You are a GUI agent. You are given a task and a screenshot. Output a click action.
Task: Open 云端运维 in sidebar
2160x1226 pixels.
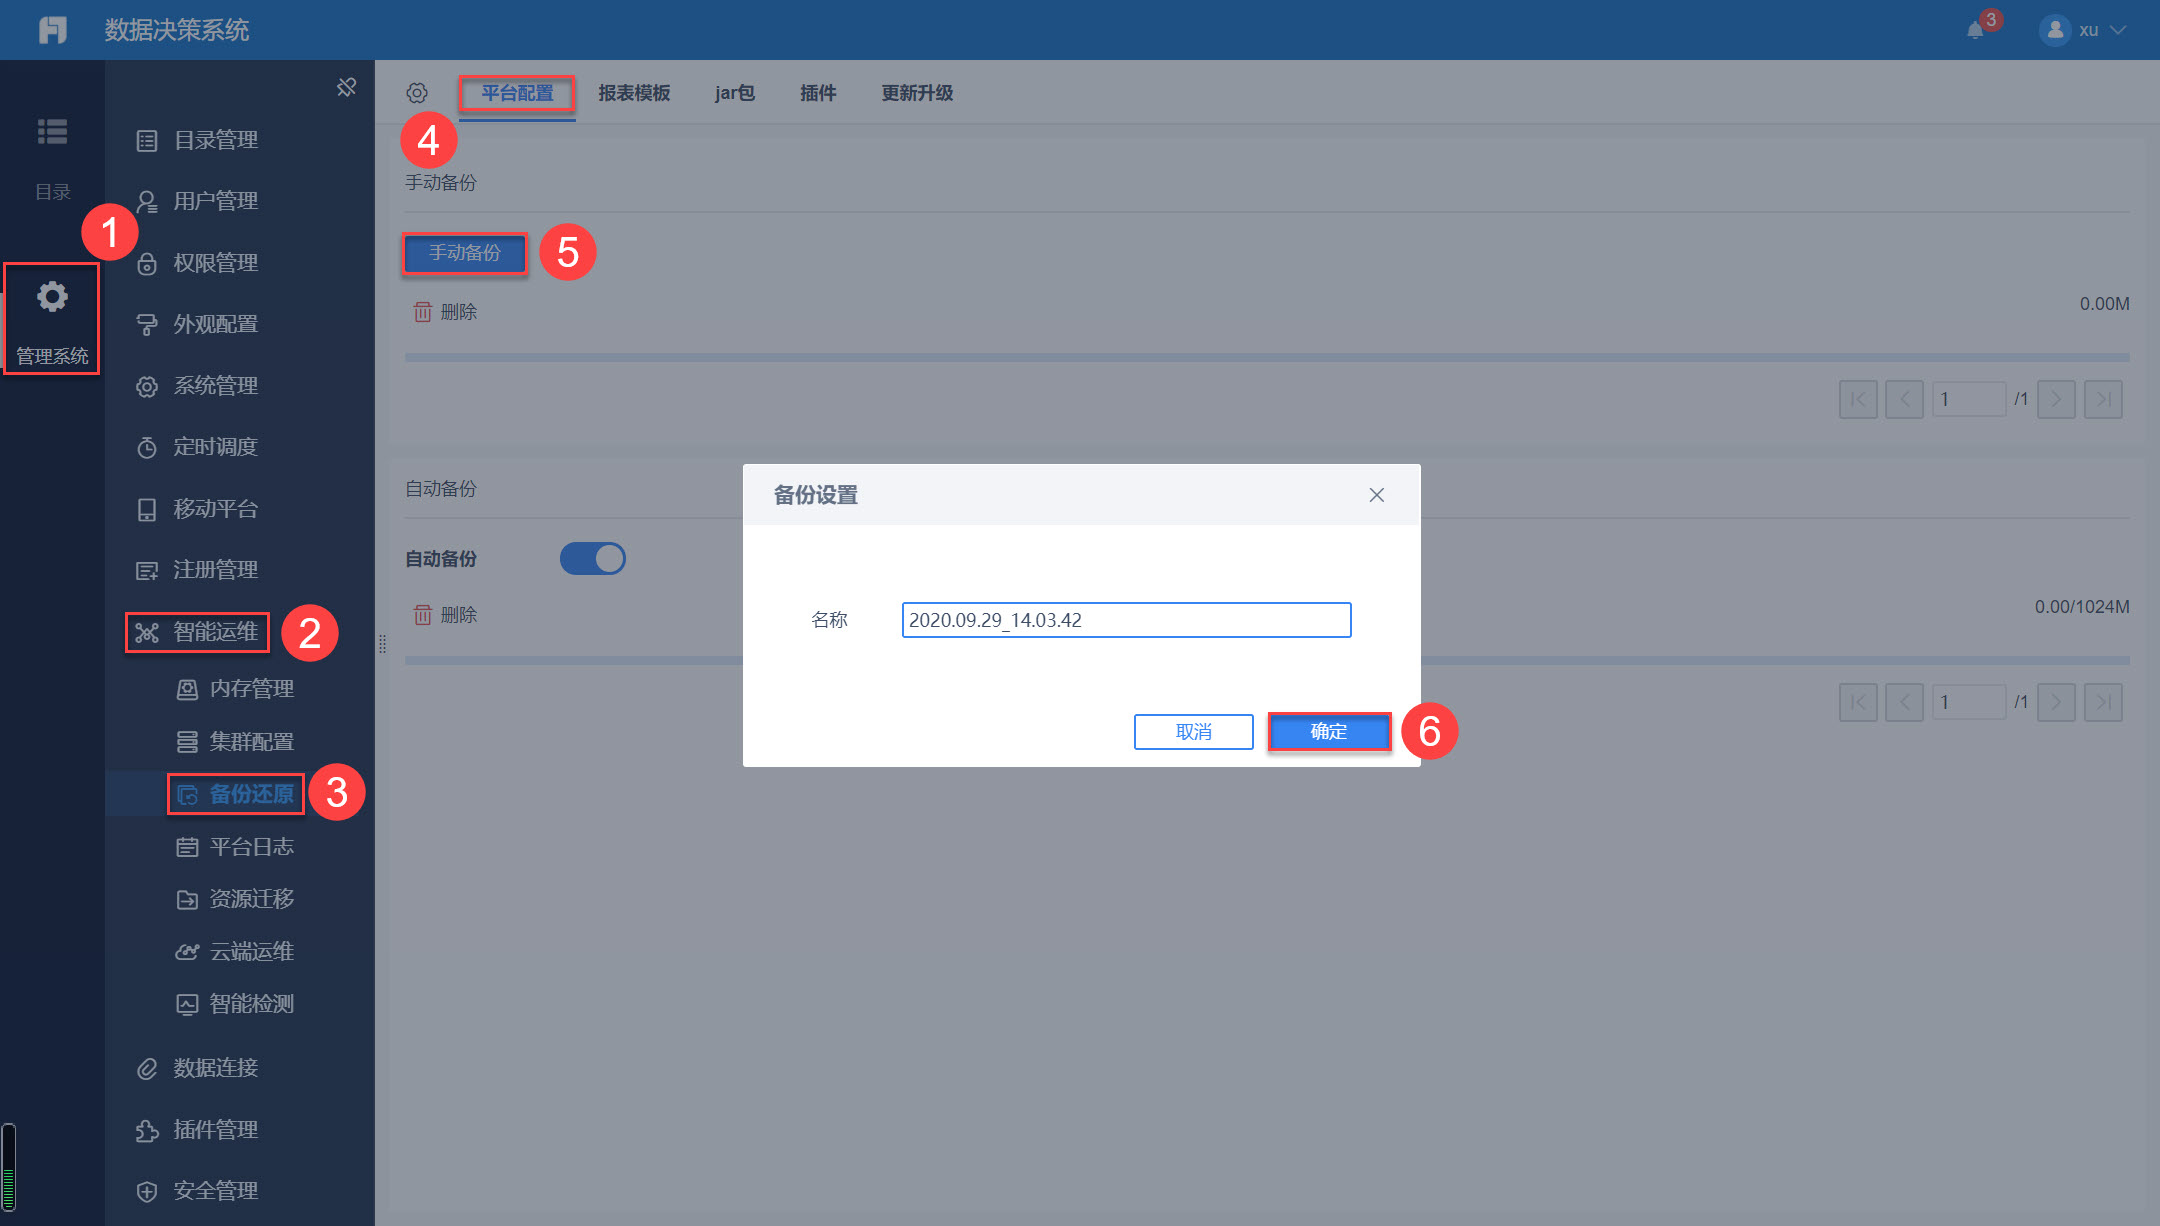pyautogui.click(x=251, y=952)
